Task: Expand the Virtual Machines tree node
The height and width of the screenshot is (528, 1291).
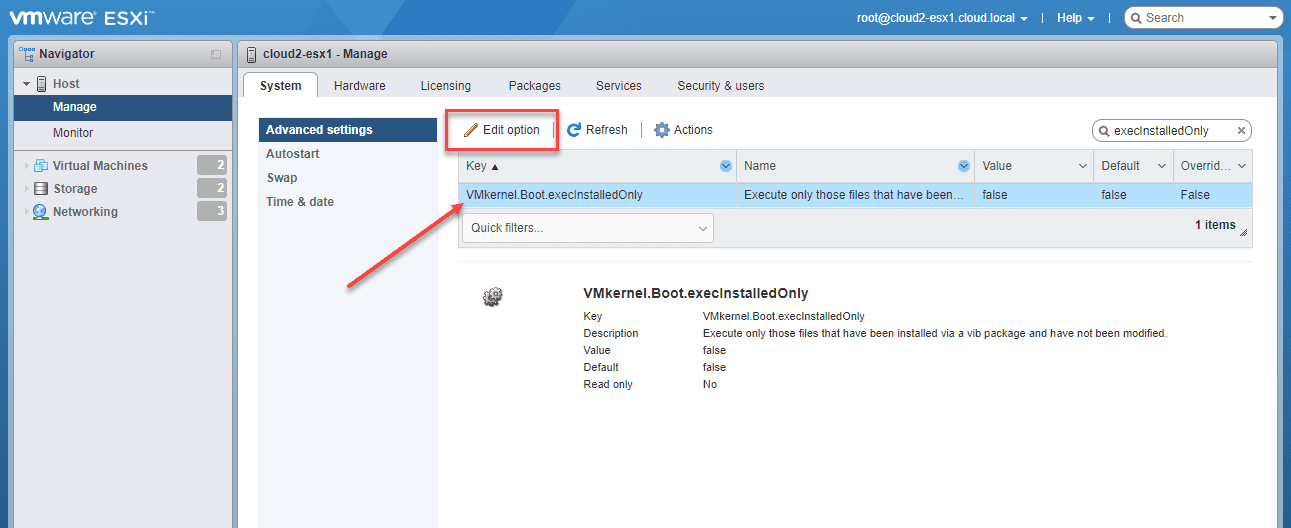Action: (27, 166)
